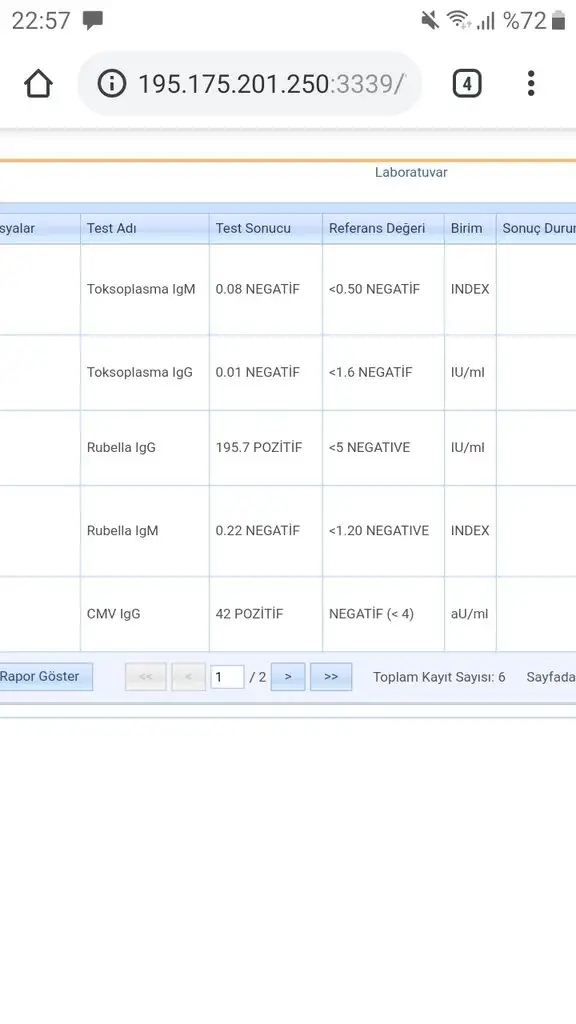The width and height of the screenshot is (576, 1024).
Task: Click reference value <0.50 NEGATİF
Action: pos(374,289)
